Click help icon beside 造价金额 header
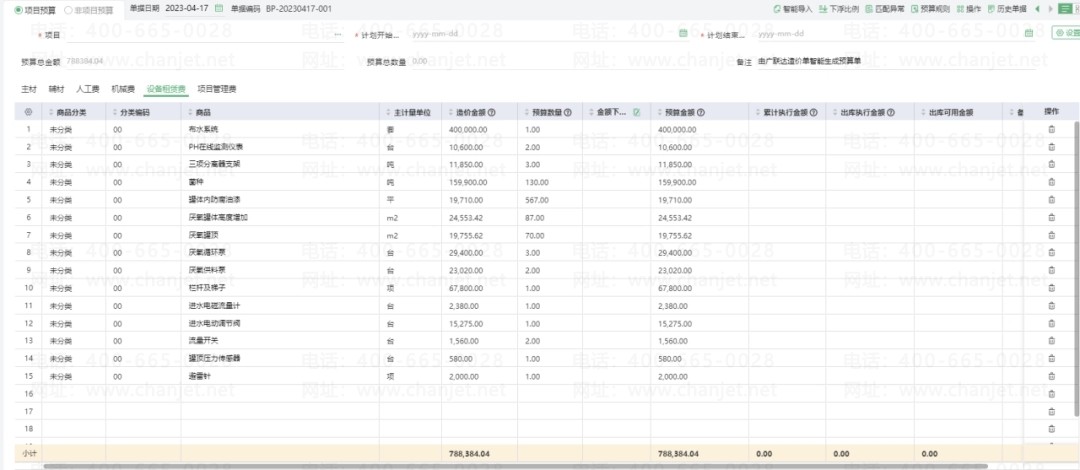Image resolution: width=1080 pixels, height=470 pixels. coord(491,112)
